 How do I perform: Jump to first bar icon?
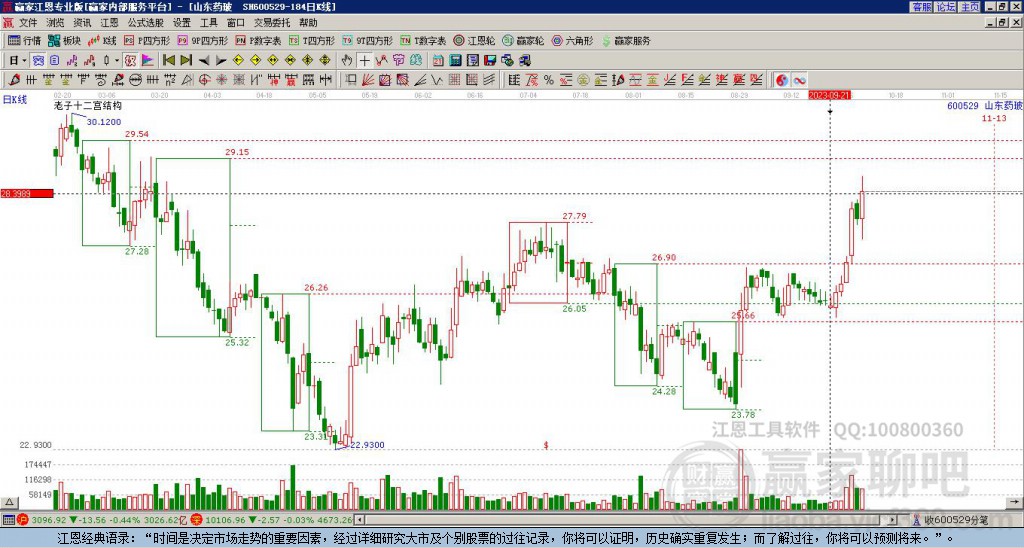(168, 61)
